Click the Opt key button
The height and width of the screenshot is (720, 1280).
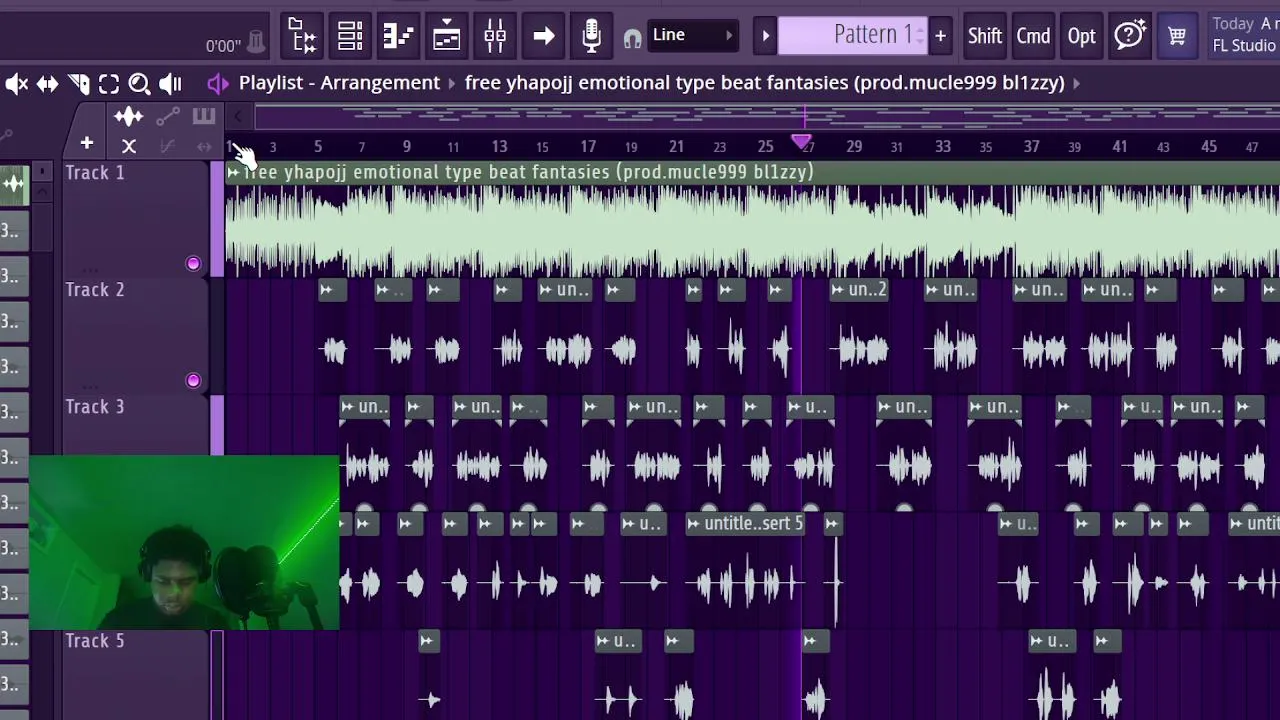click(1081, 36)
